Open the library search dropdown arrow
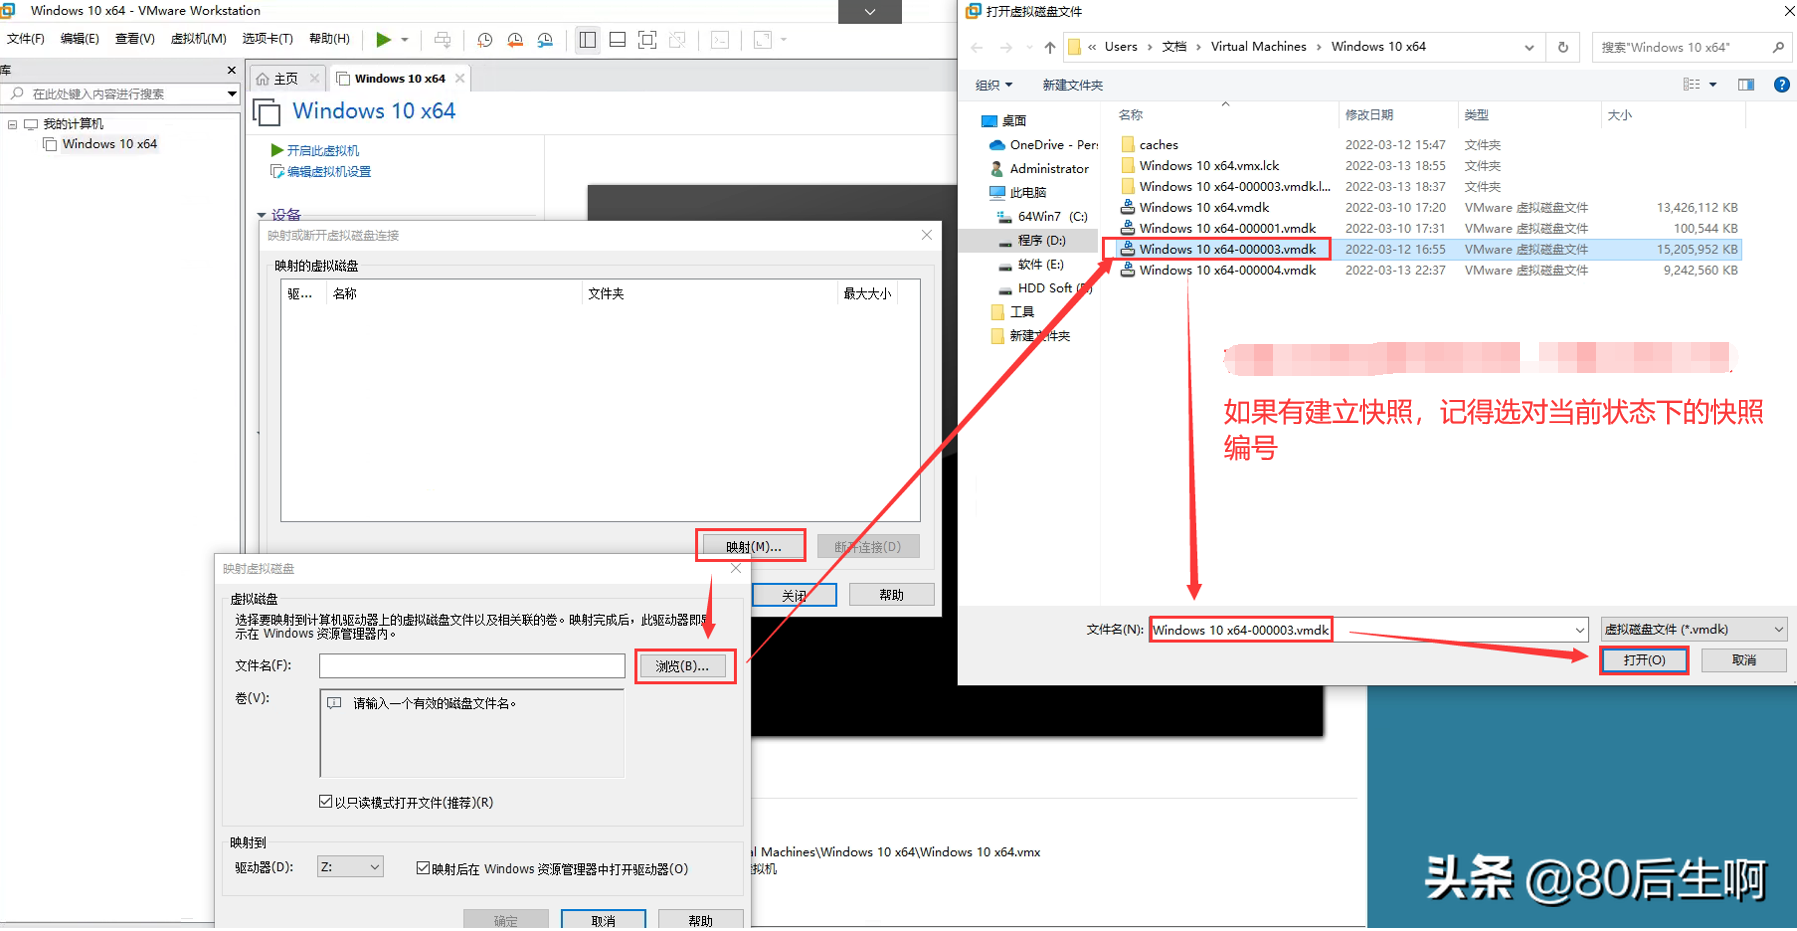The width and height of the screenshot is (1797, 931). 232,94
